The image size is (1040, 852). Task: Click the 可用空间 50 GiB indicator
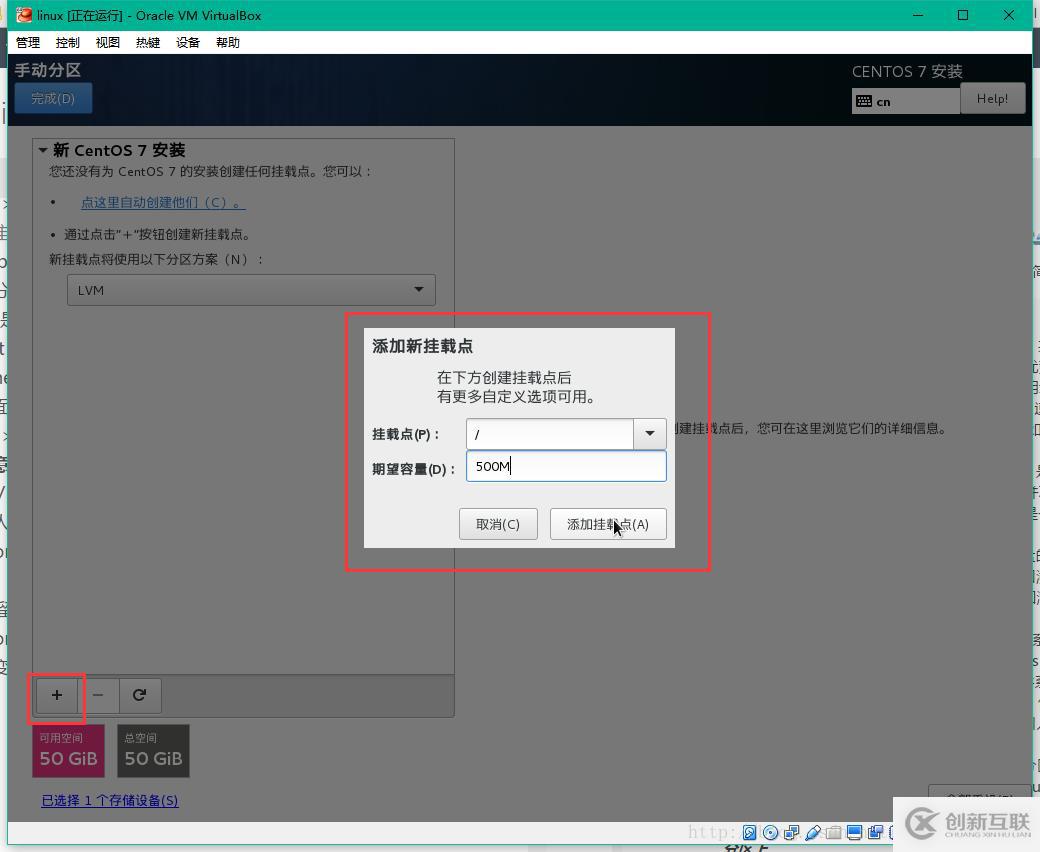(69, 751)
